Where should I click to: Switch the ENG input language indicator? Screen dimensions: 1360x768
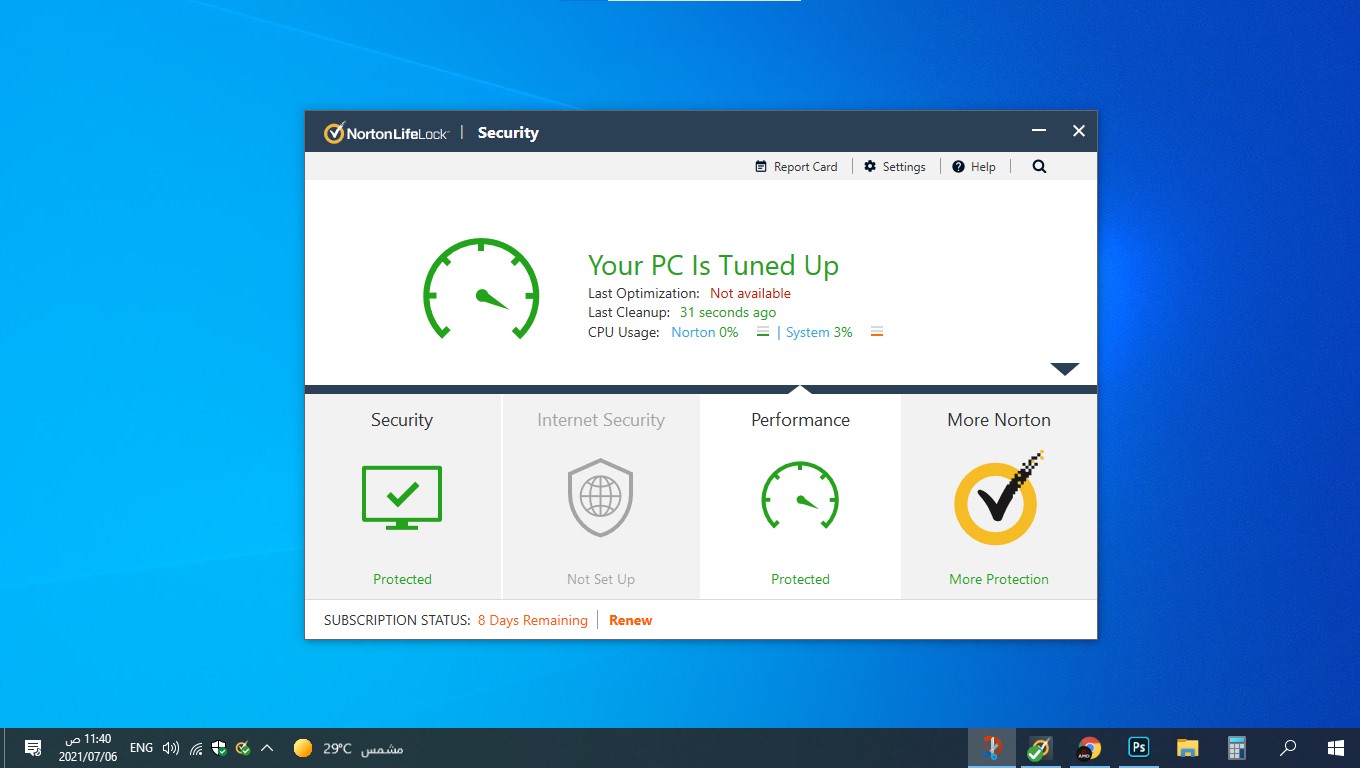142,748
